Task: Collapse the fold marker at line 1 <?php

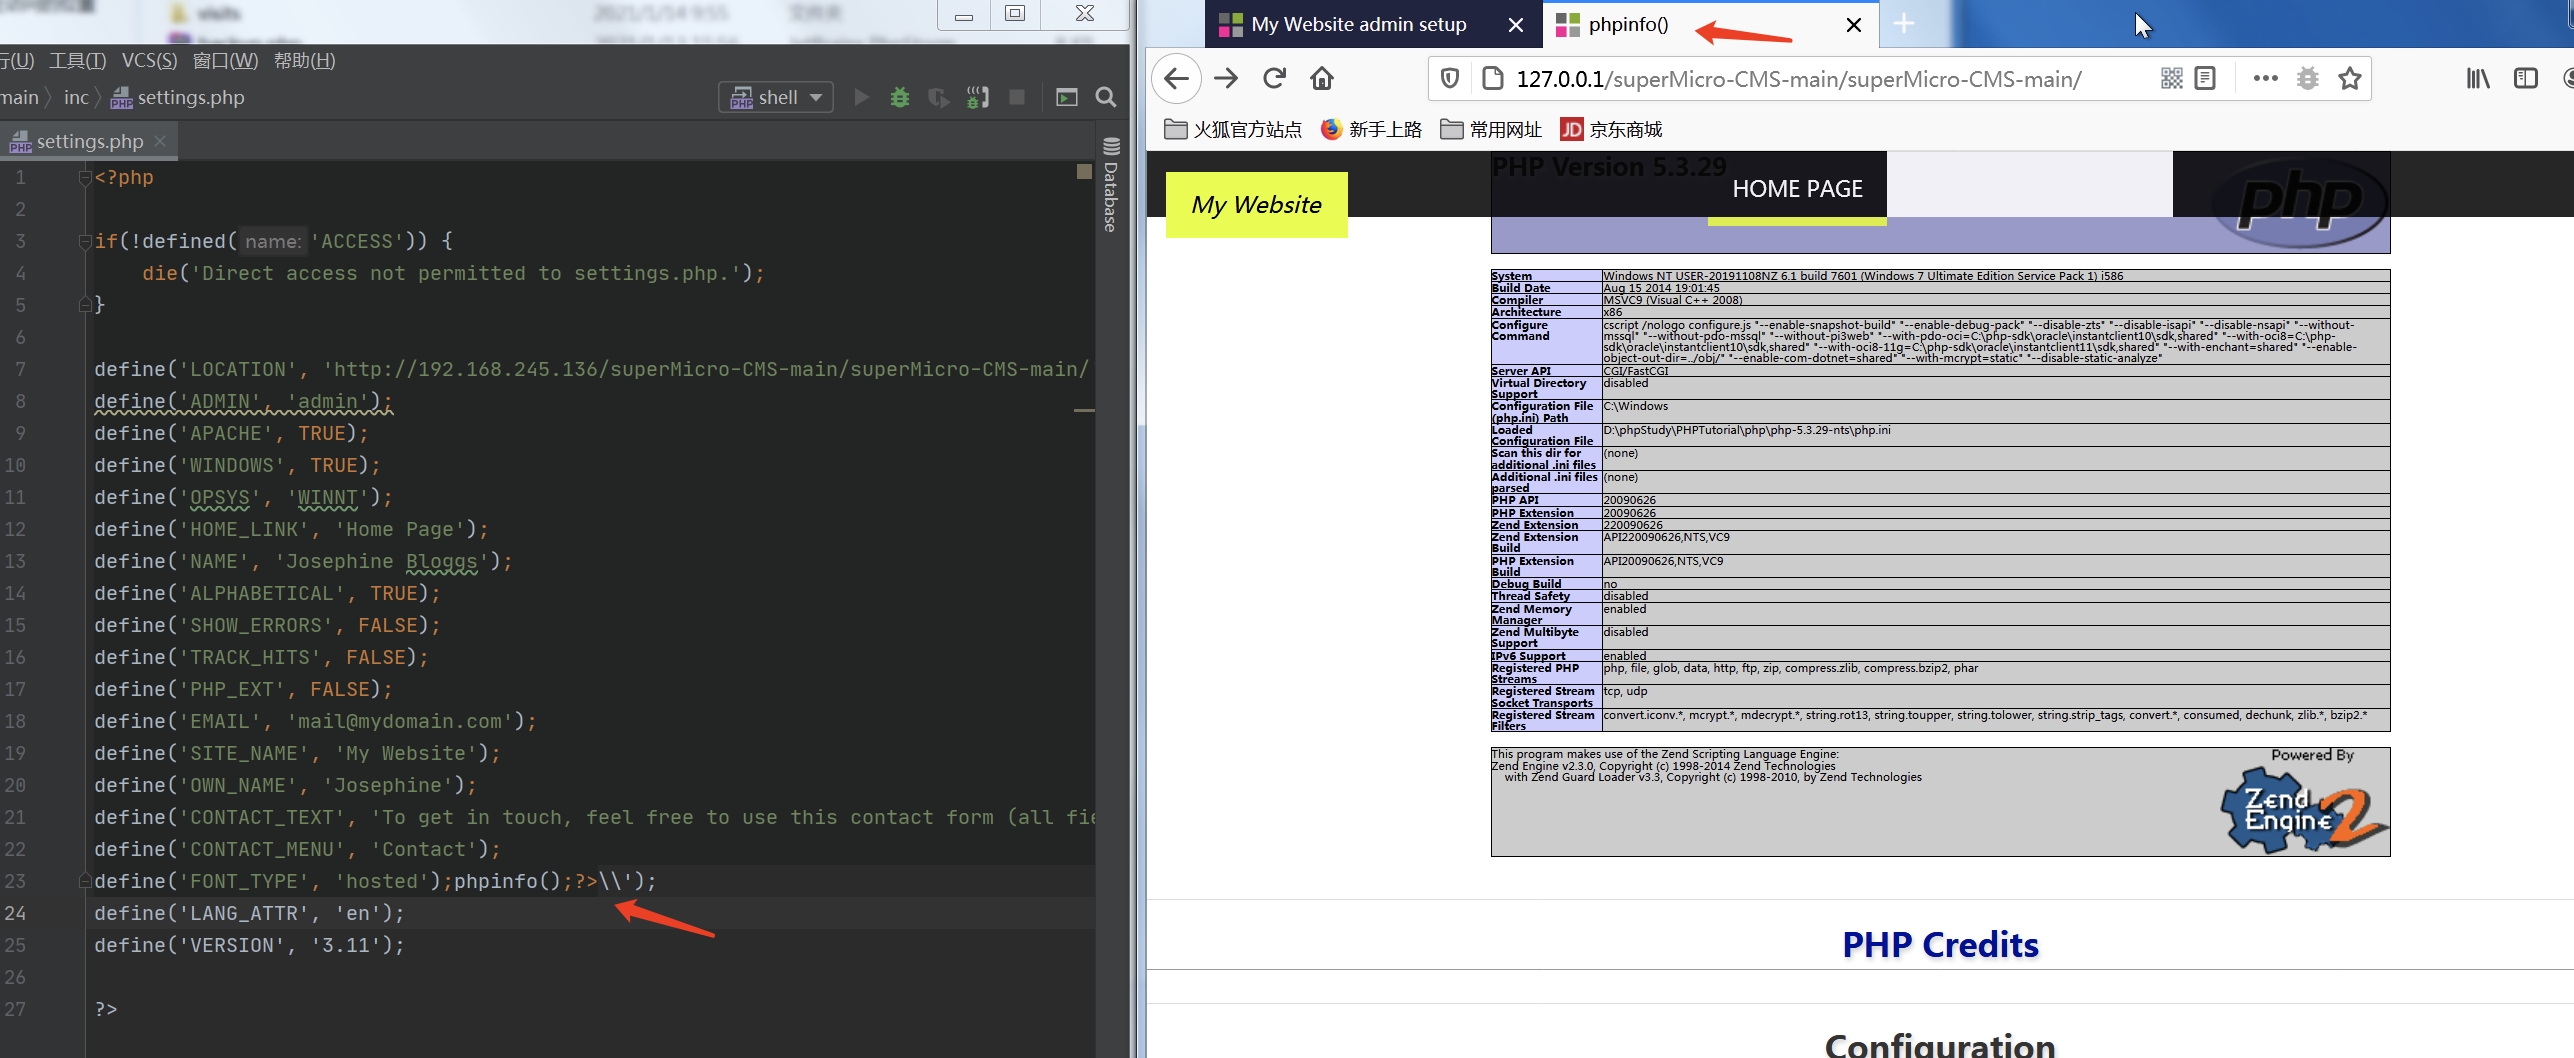Action: tap(85, 178)
